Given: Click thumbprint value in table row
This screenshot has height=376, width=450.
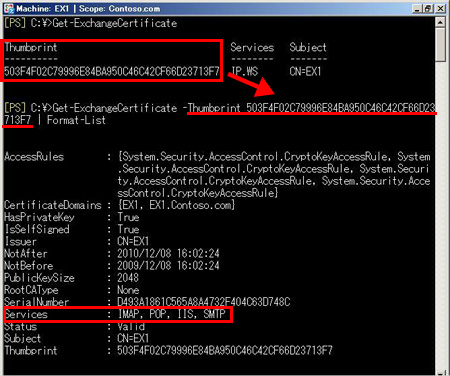Looking at the screenshot, I should pyautogui.click(x=112, y=71).
